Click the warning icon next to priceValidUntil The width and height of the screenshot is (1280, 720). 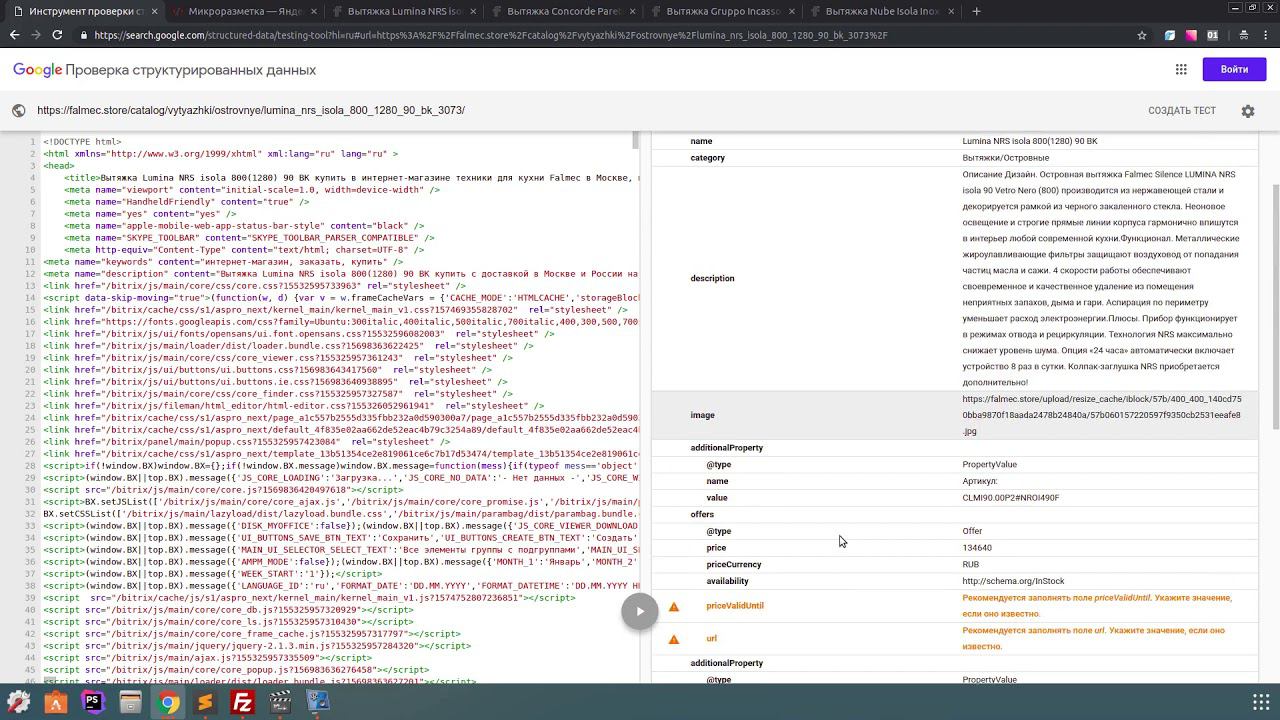pyautogui.click(x=674, y=606)
